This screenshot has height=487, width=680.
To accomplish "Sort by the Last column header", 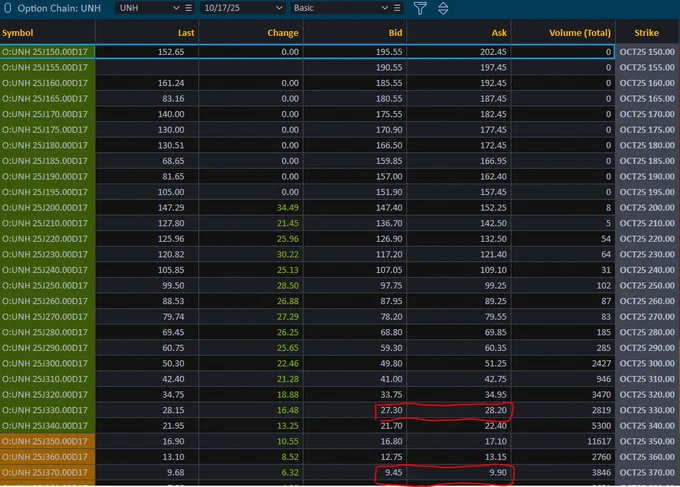I will (186, 33).
